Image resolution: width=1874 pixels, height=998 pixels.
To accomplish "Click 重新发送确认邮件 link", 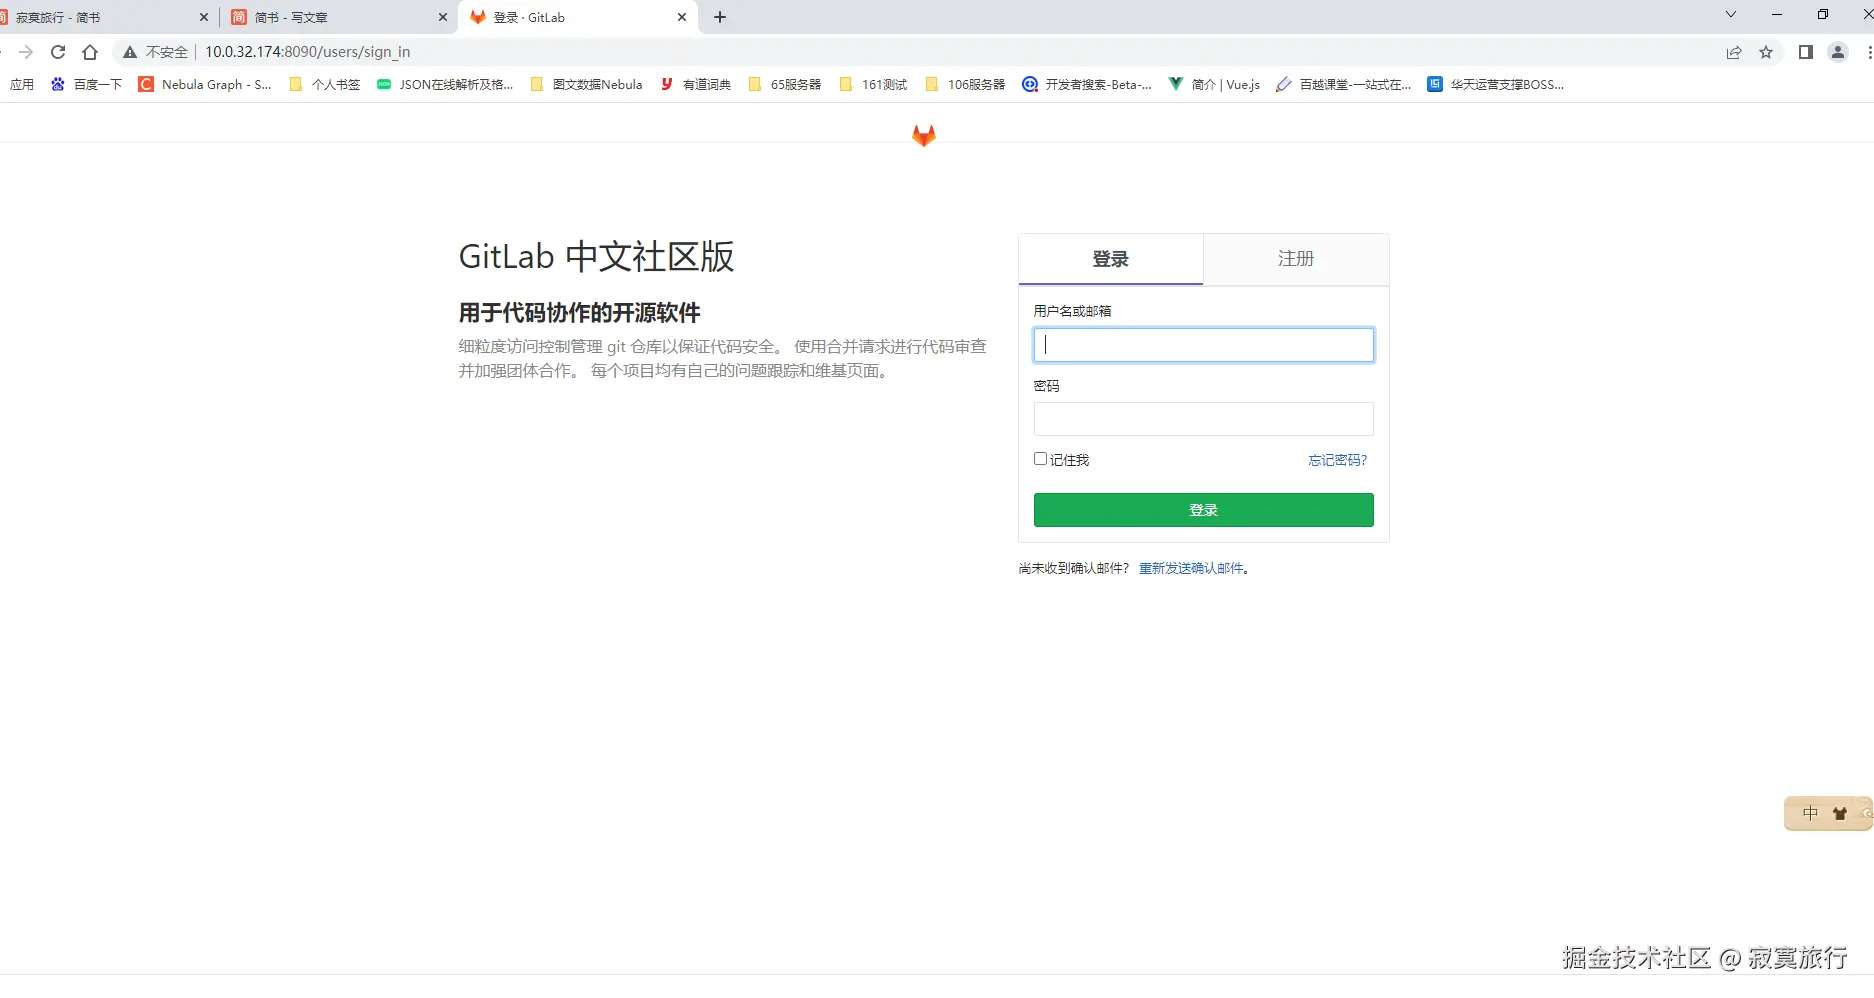I will [1191, 568].
